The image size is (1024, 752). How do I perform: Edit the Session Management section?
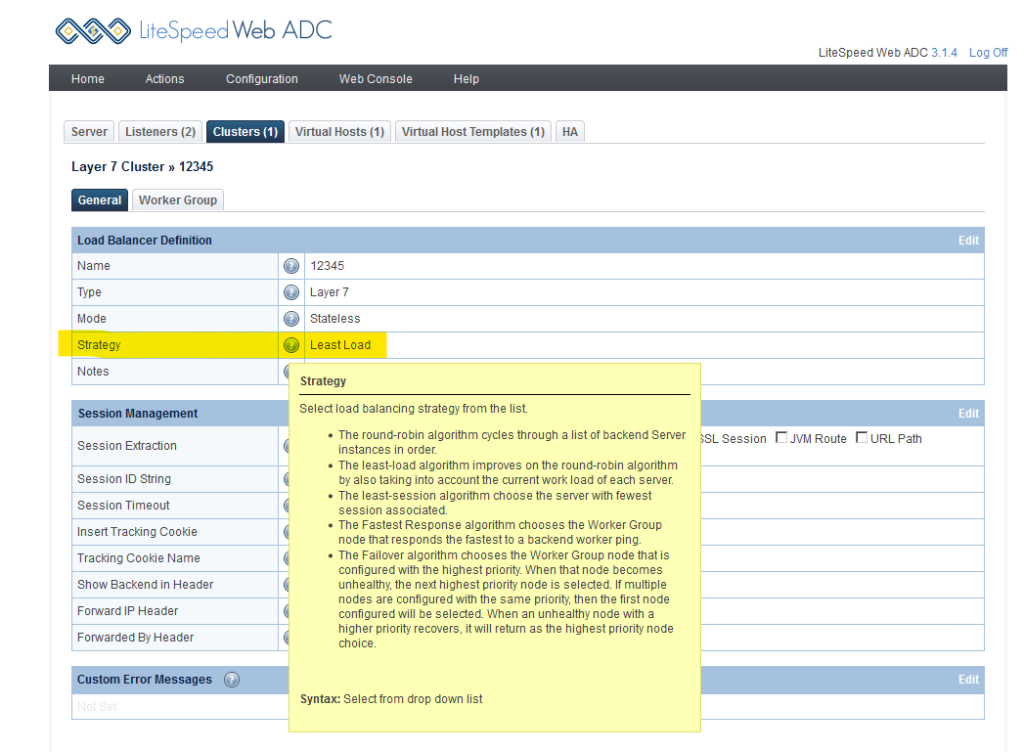[968, 413]
